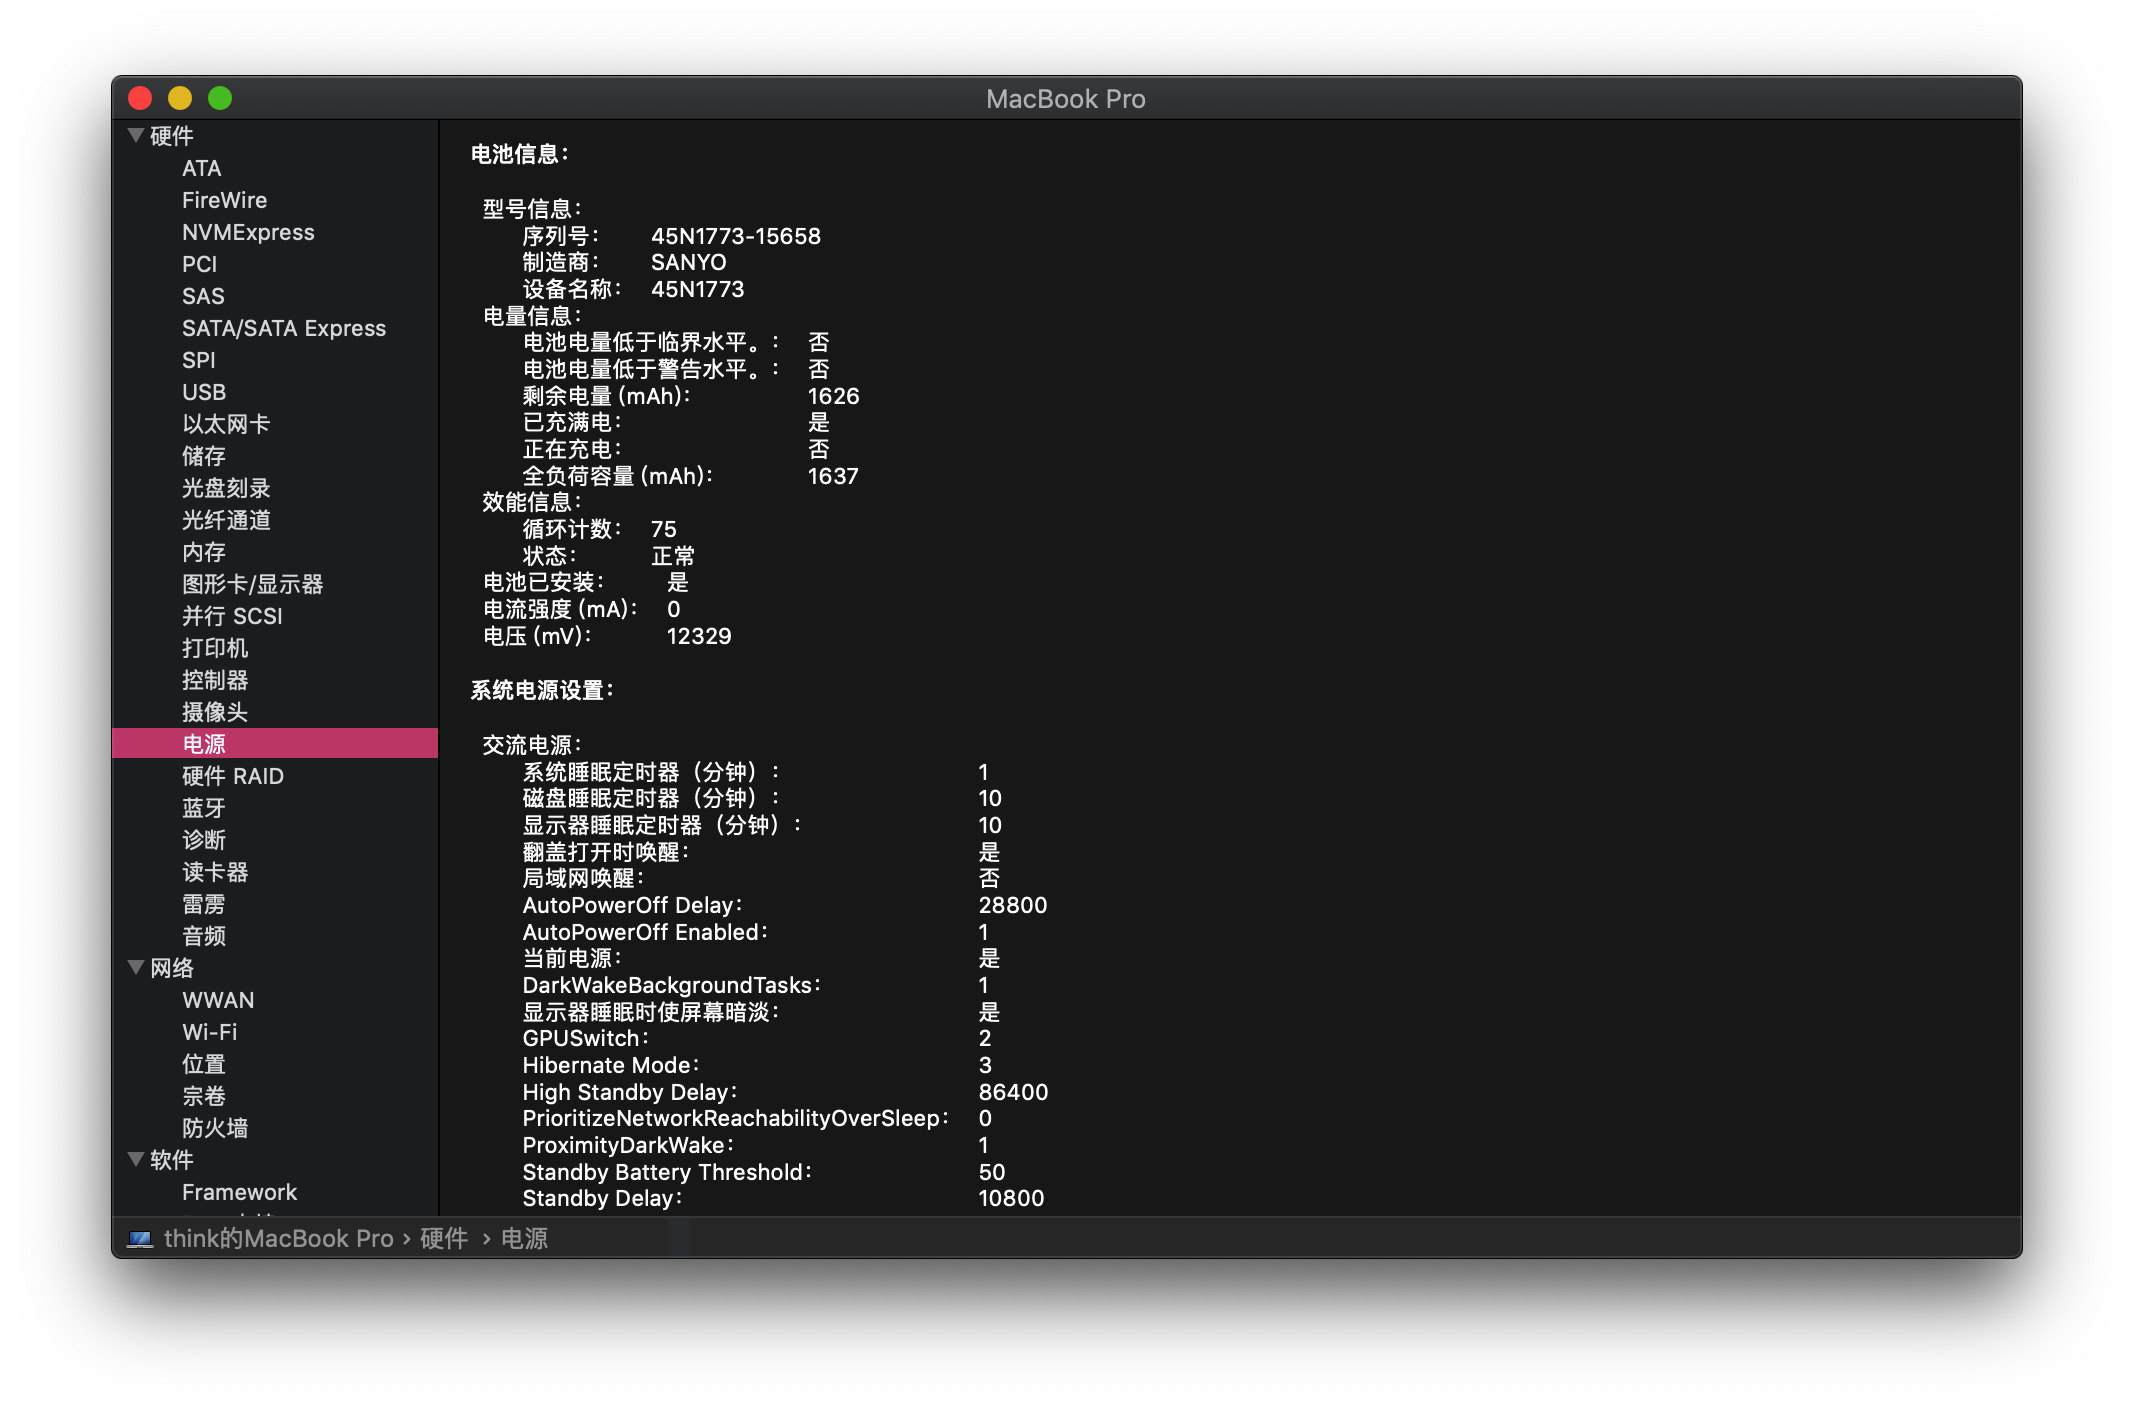
Task: Click the MacBook Pro computer icon in path bar
Action: (x=140, y=1239)
